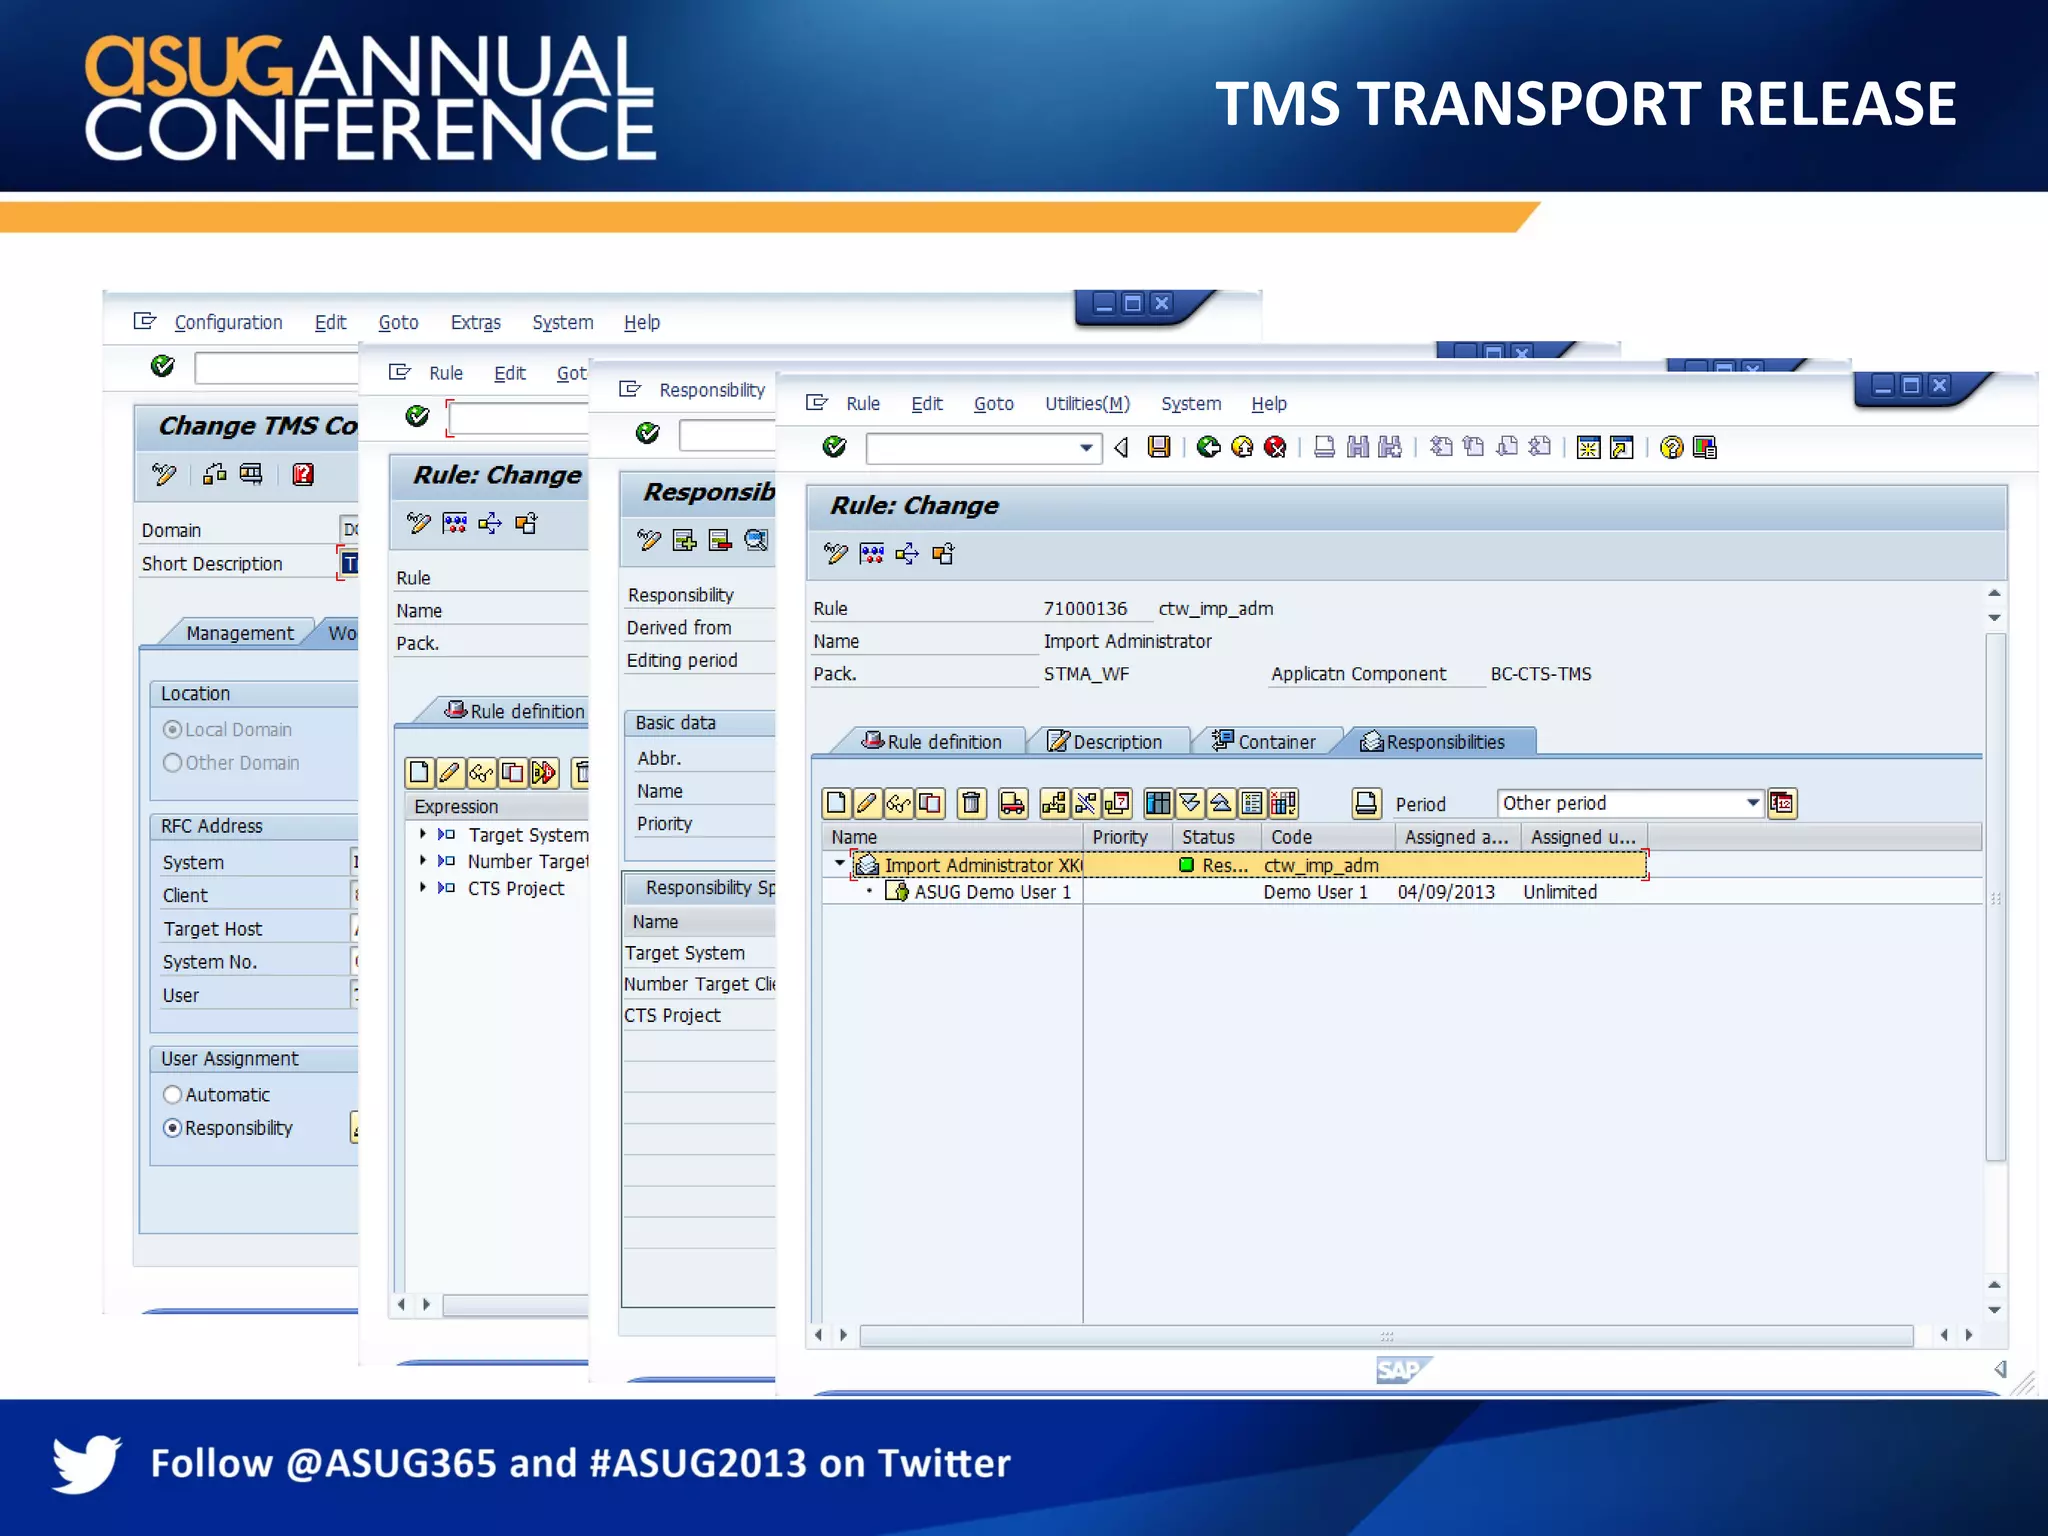The image size is (2048, 1536).
Task: Click the Delete trash icon in responsibilities toolbar
Action: click(971, 803)
